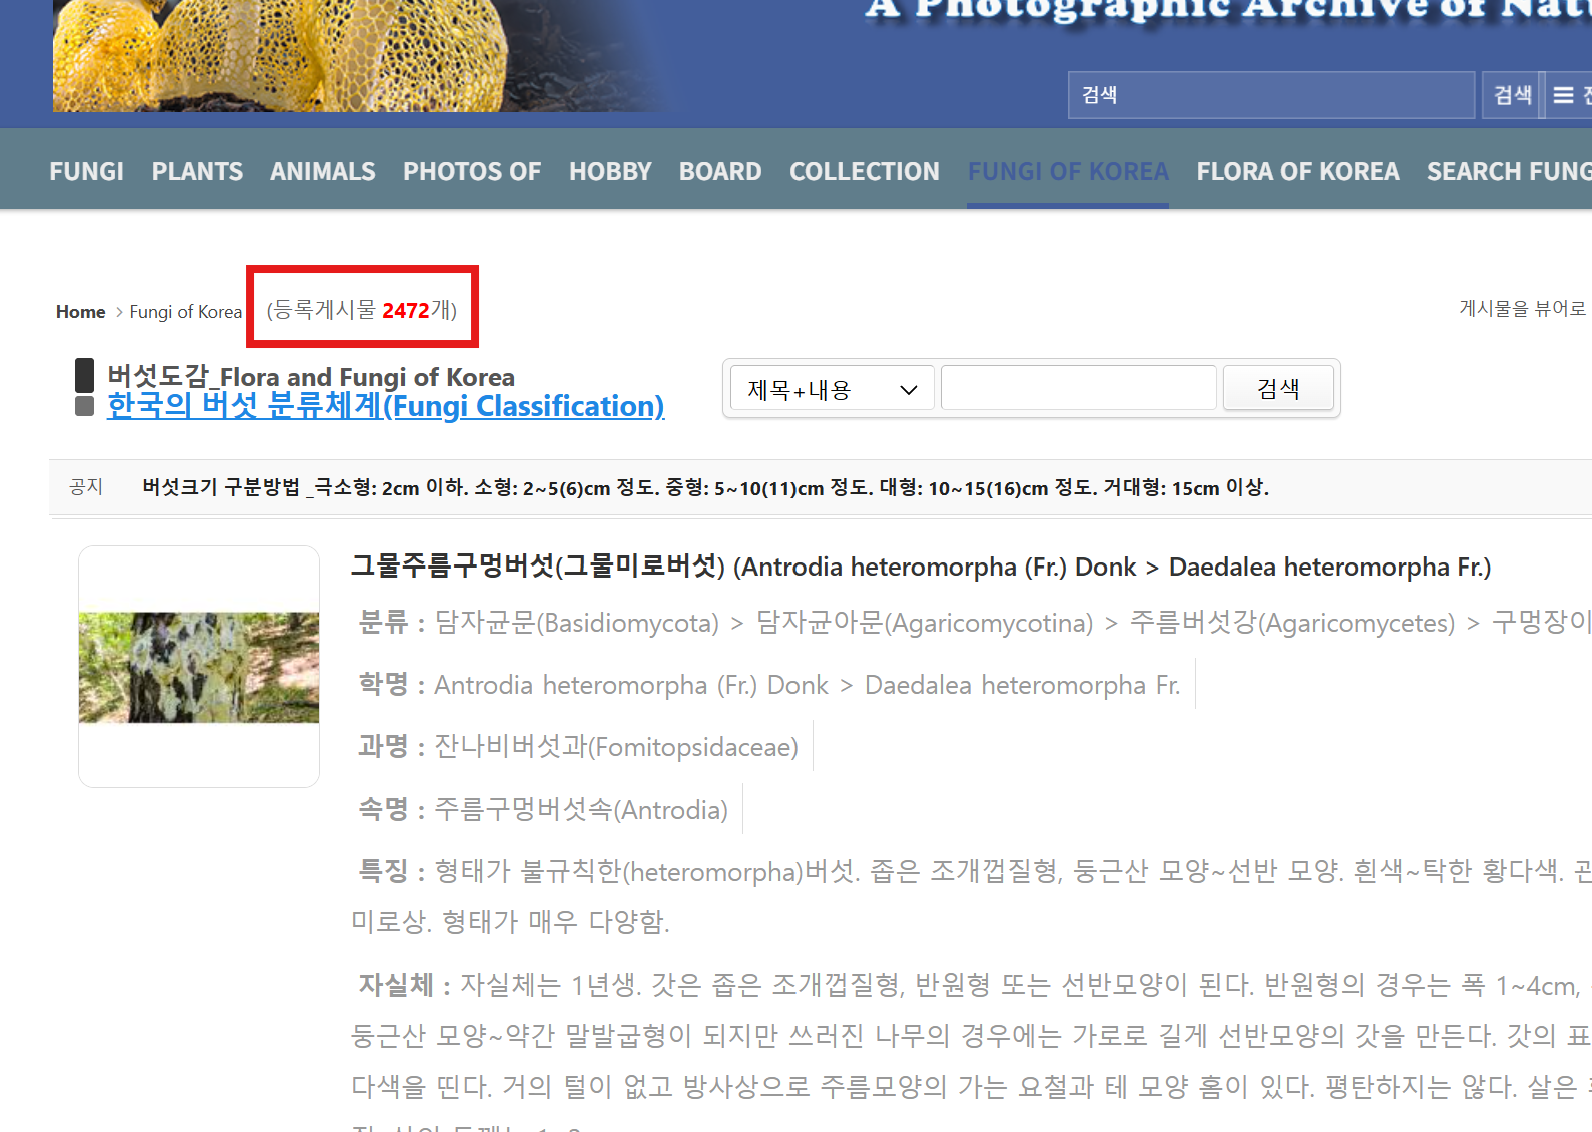Open the HOBBY menu item
The width and height of the screenshot is (1592, 1132).
(610, 171)
